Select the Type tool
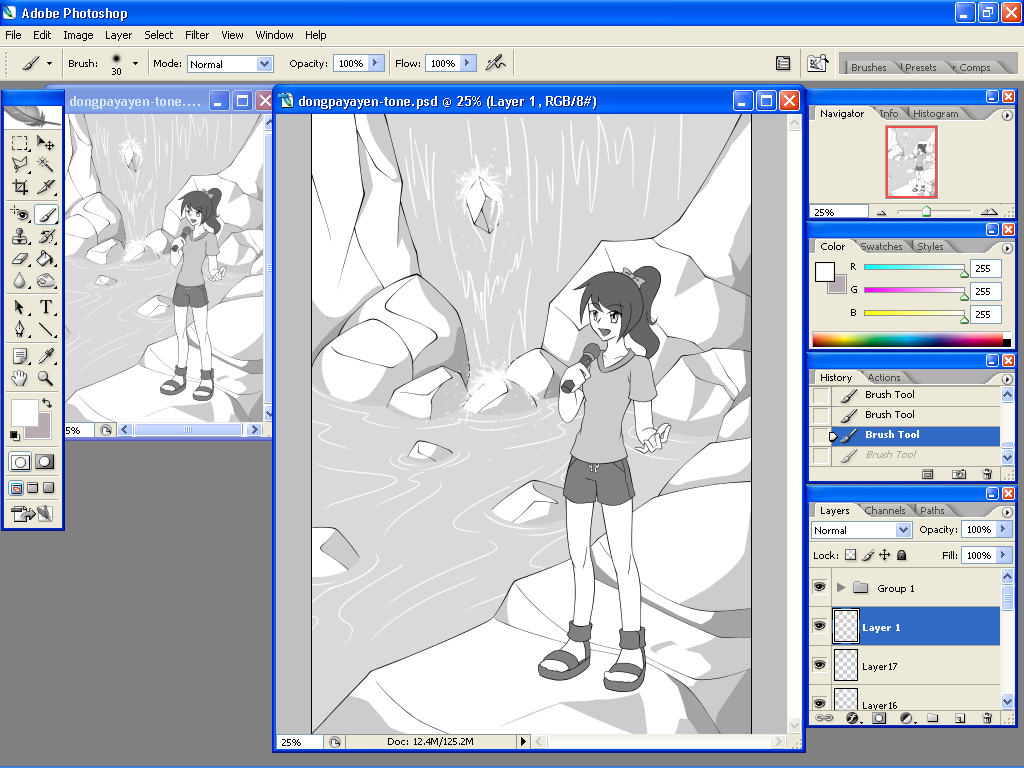 pyautogui.click(x=46, y=307)
